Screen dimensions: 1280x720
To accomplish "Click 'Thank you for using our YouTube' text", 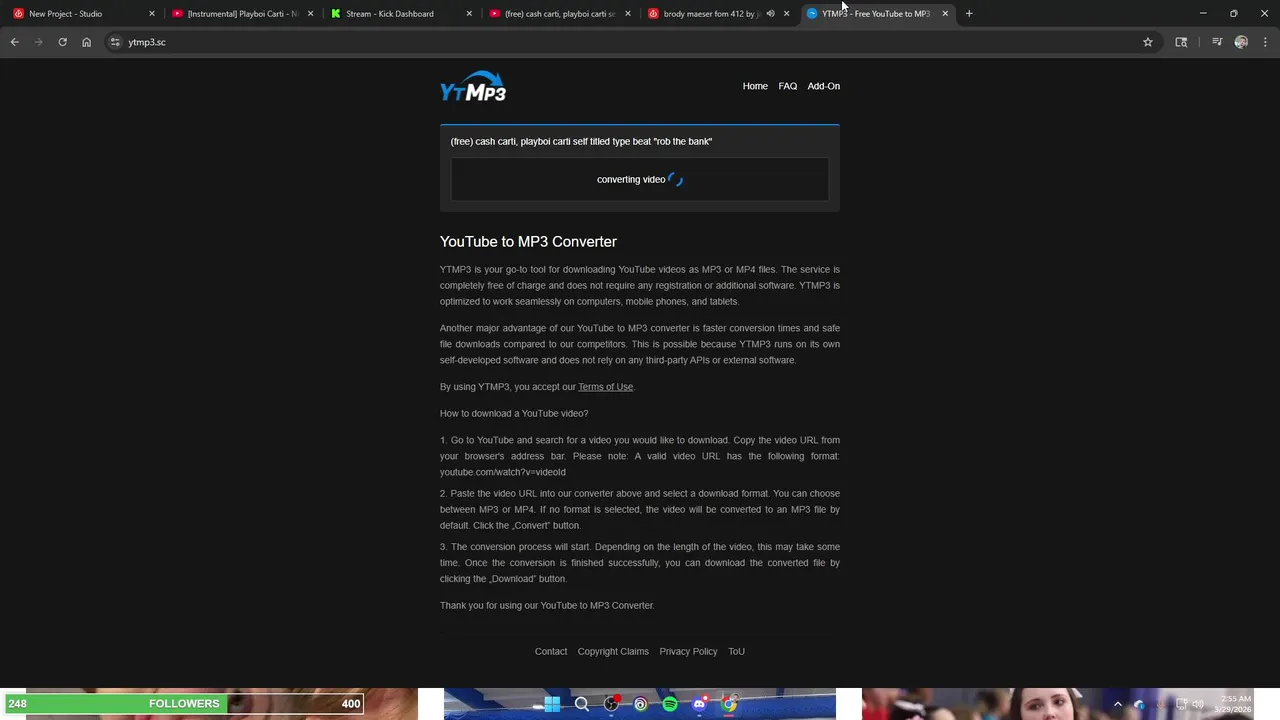I will point(547,605).
